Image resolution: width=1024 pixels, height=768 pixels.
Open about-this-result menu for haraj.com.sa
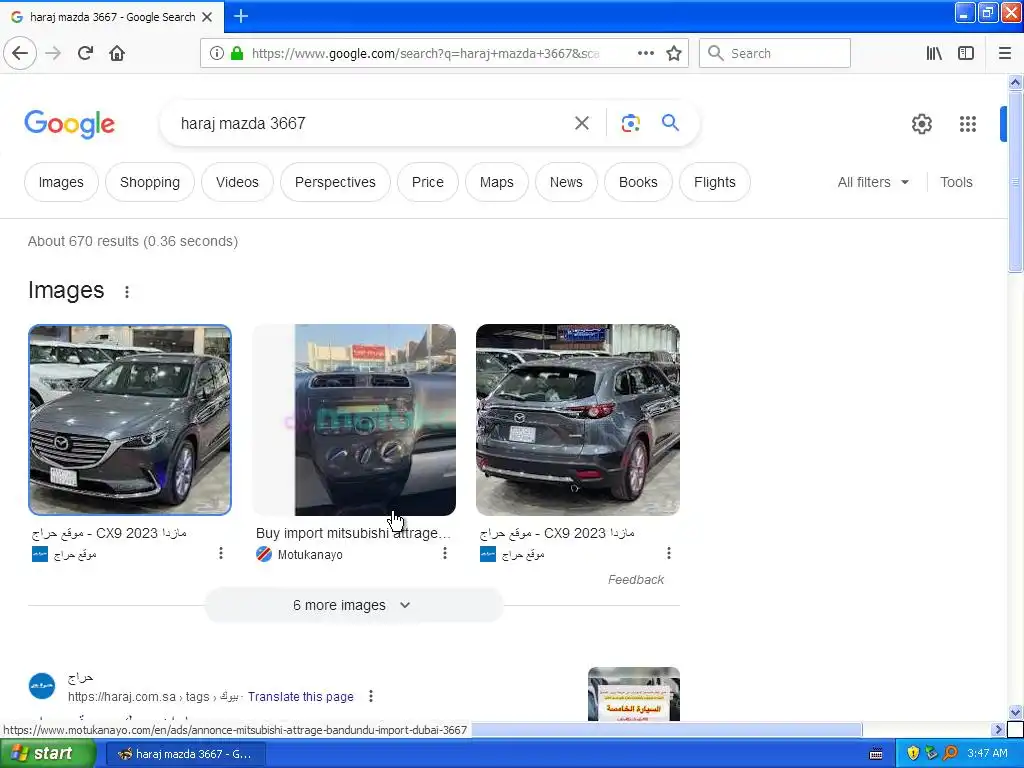(371, 696)
